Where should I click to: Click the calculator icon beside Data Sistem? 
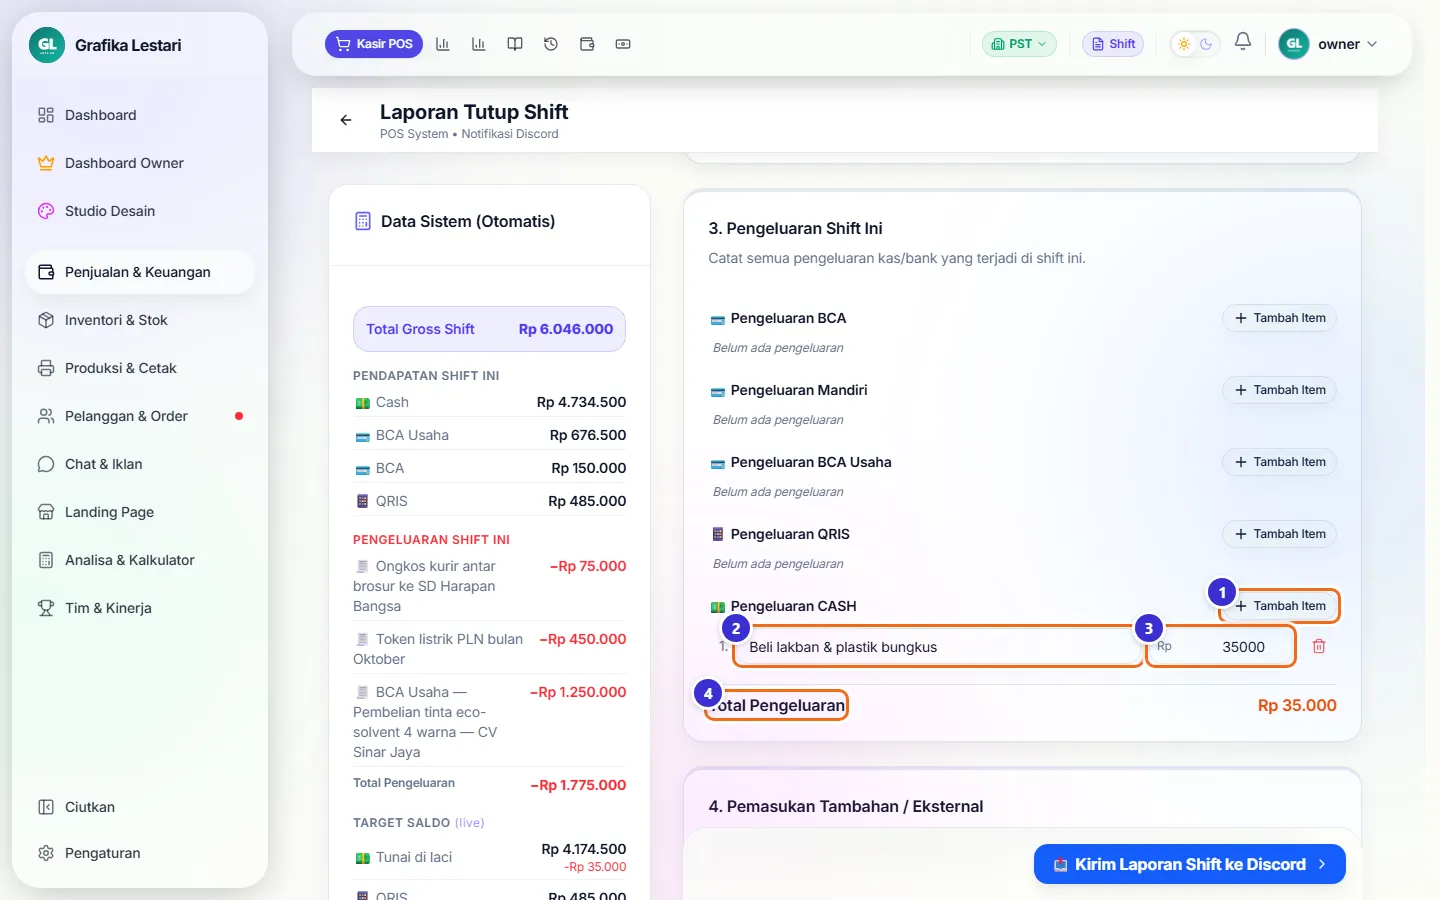point(363,221)
